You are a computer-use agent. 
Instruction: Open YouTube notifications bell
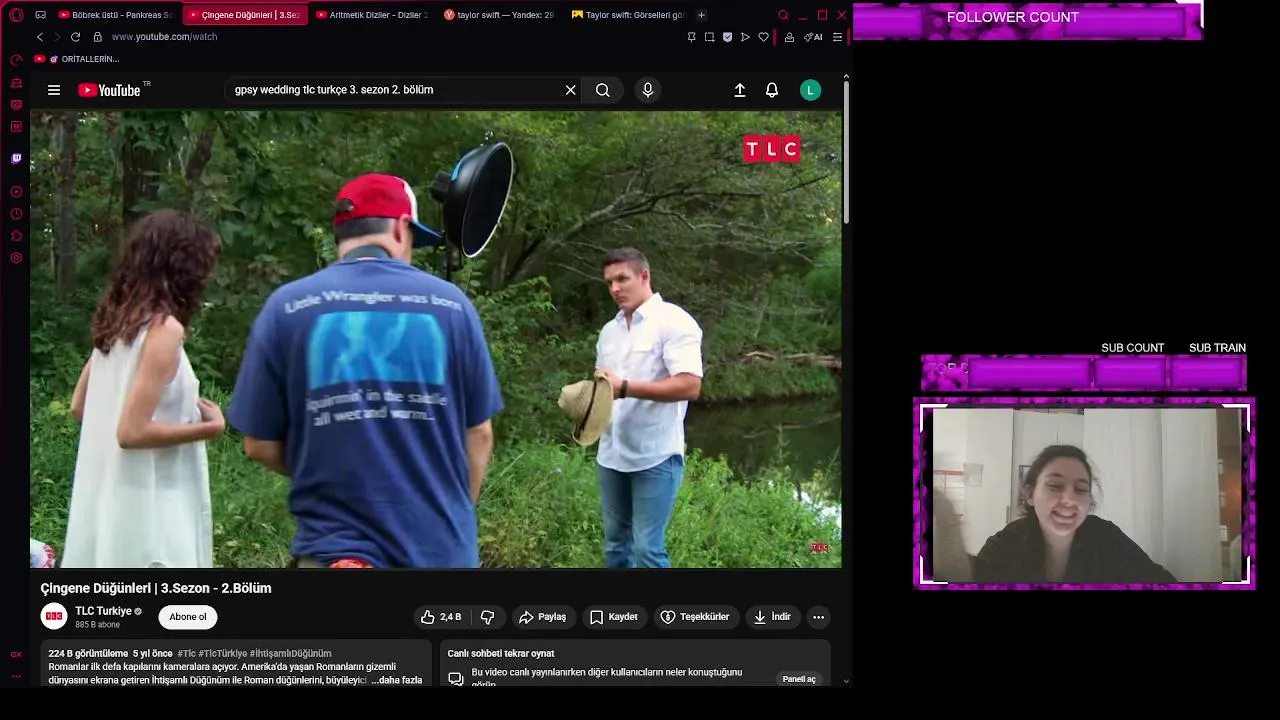pos(772,90)
